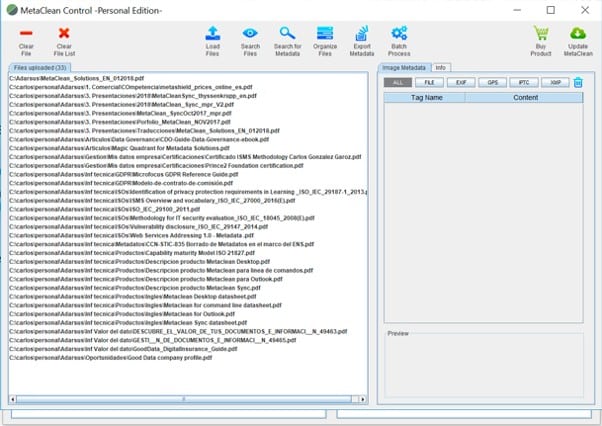Launch the Batch Process tool

tap(399, 34)
